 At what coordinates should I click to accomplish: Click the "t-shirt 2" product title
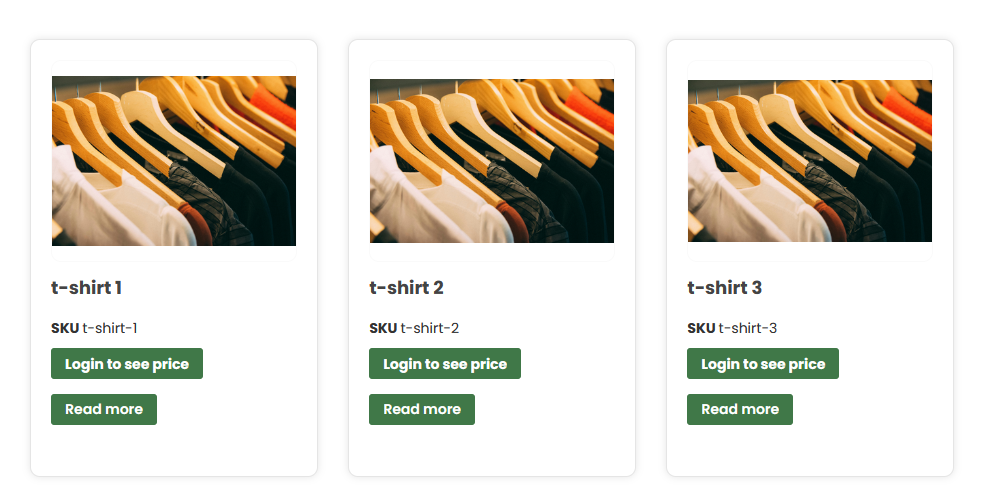(x=406, y=288)
